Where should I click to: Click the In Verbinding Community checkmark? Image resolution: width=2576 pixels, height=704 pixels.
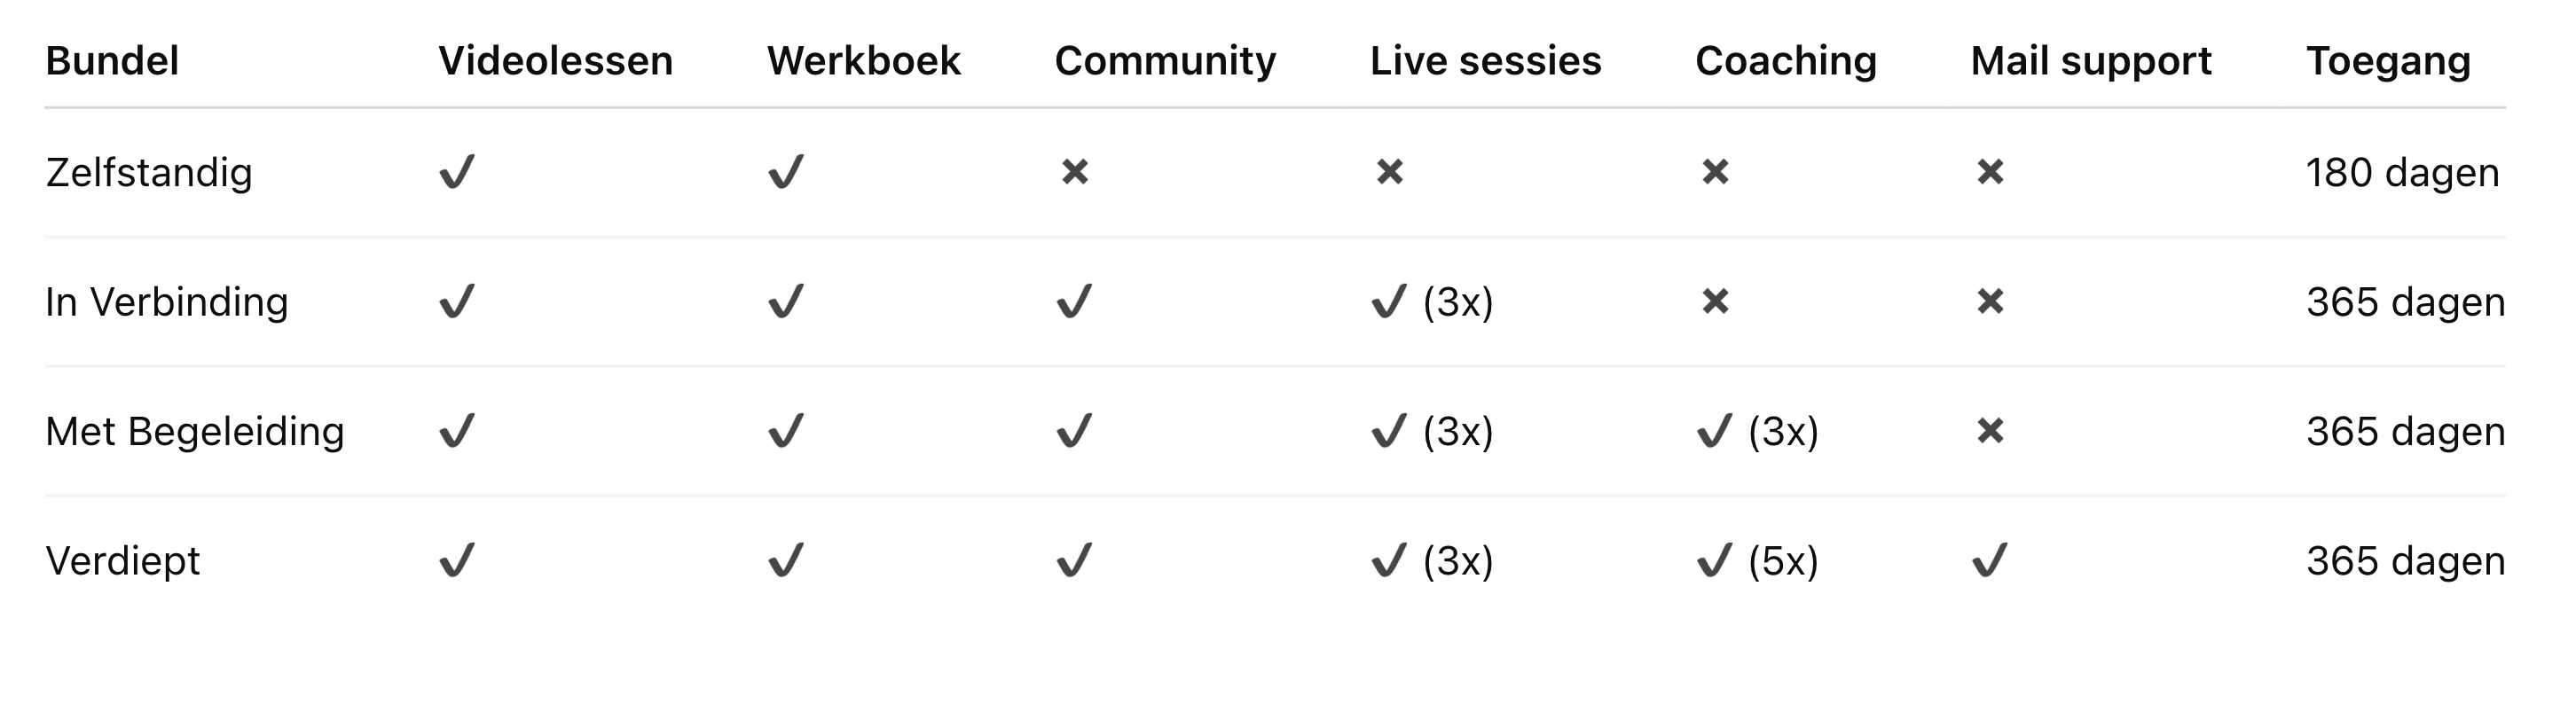coord(1074,301)
